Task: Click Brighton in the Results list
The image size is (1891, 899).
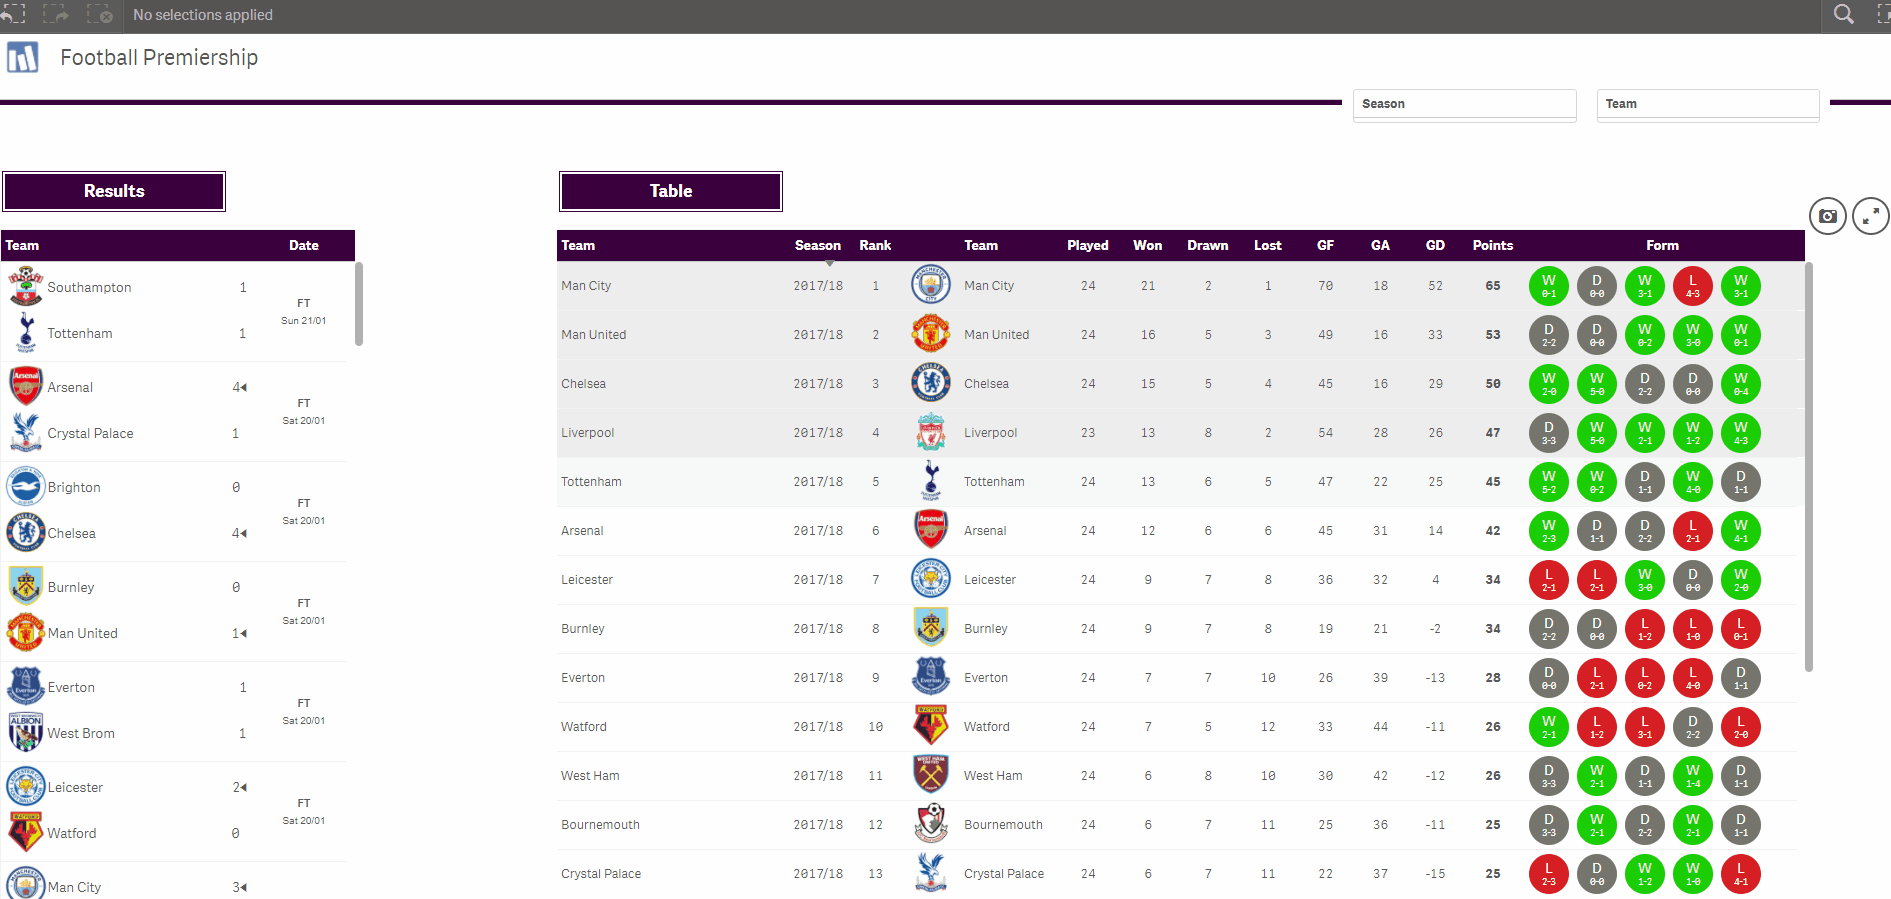Action: pyautogui.click(x=74, y=487)
